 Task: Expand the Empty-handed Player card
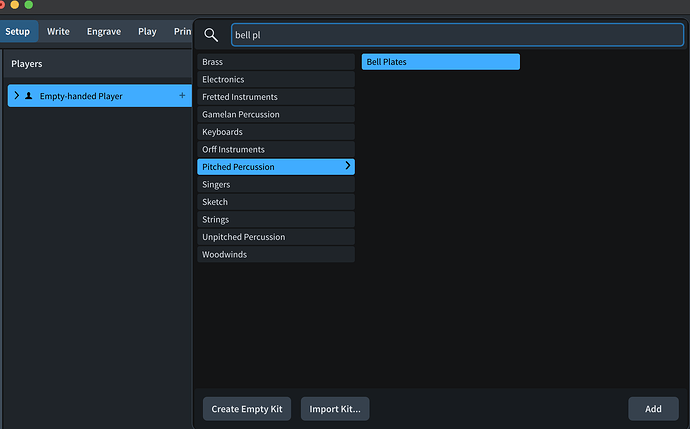pos(16,96)
